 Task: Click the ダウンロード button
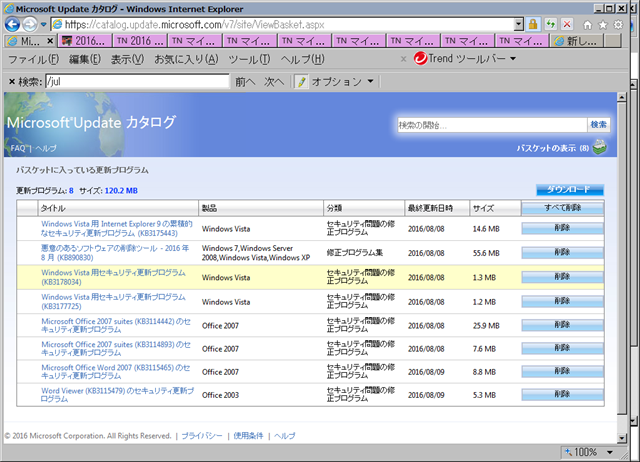click(570, 190)
